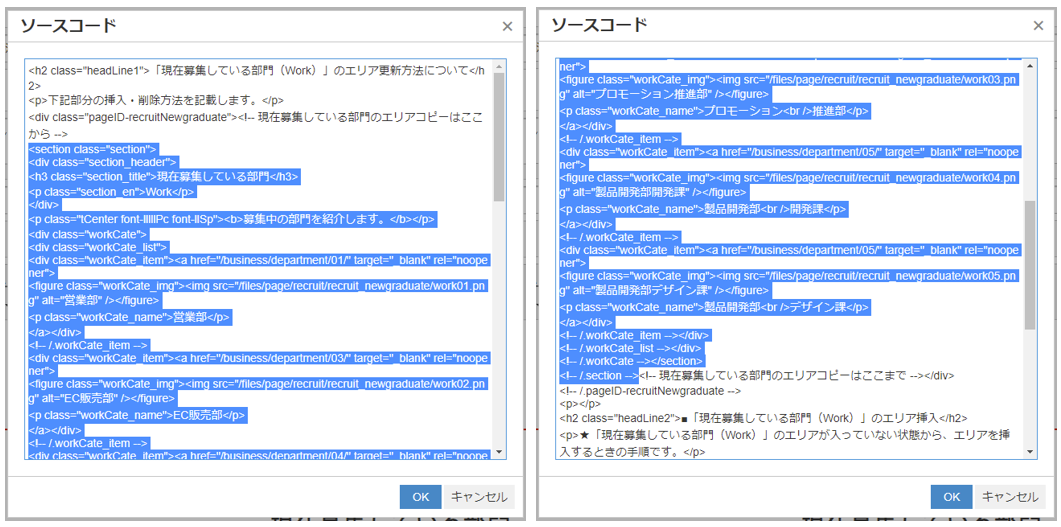Click キャンセル in the right source code dialog

[1010, 497]
